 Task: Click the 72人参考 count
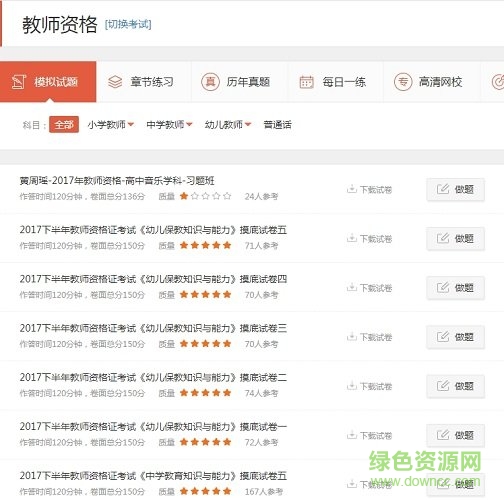click(x=261, y=442)
